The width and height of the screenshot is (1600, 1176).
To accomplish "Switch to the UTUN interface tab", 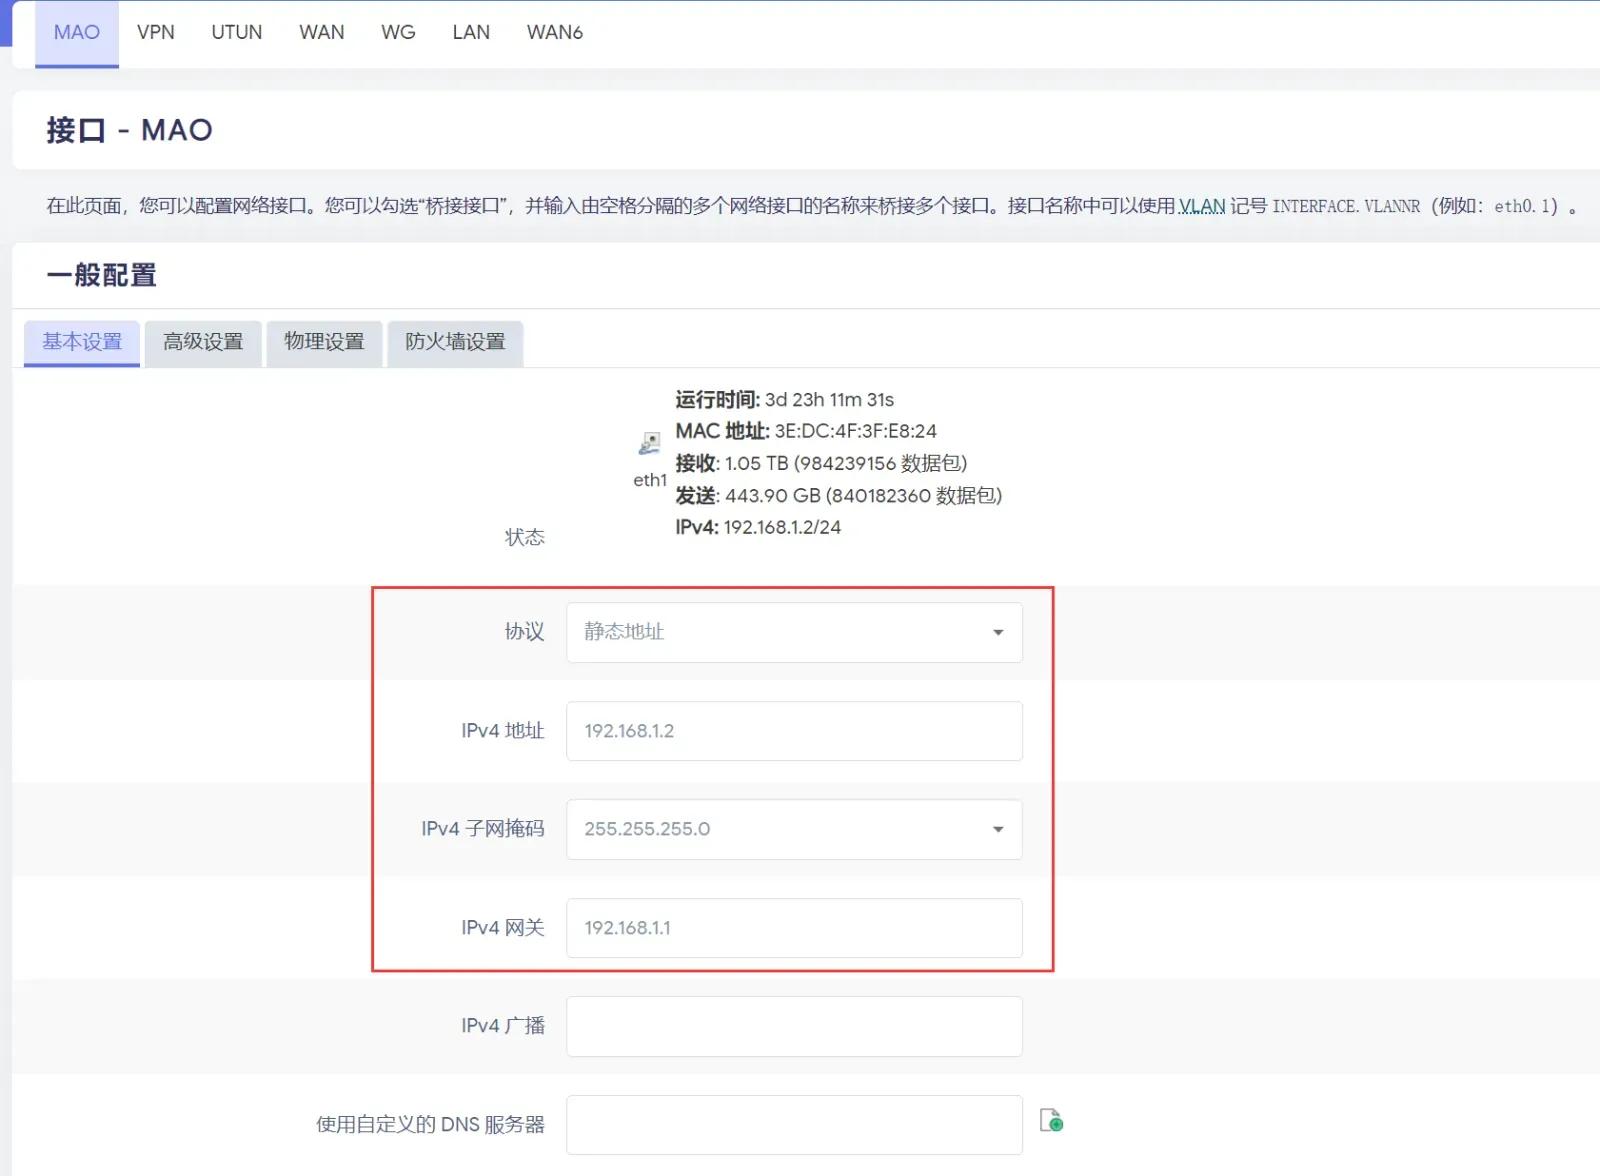I will click(237, 33).
